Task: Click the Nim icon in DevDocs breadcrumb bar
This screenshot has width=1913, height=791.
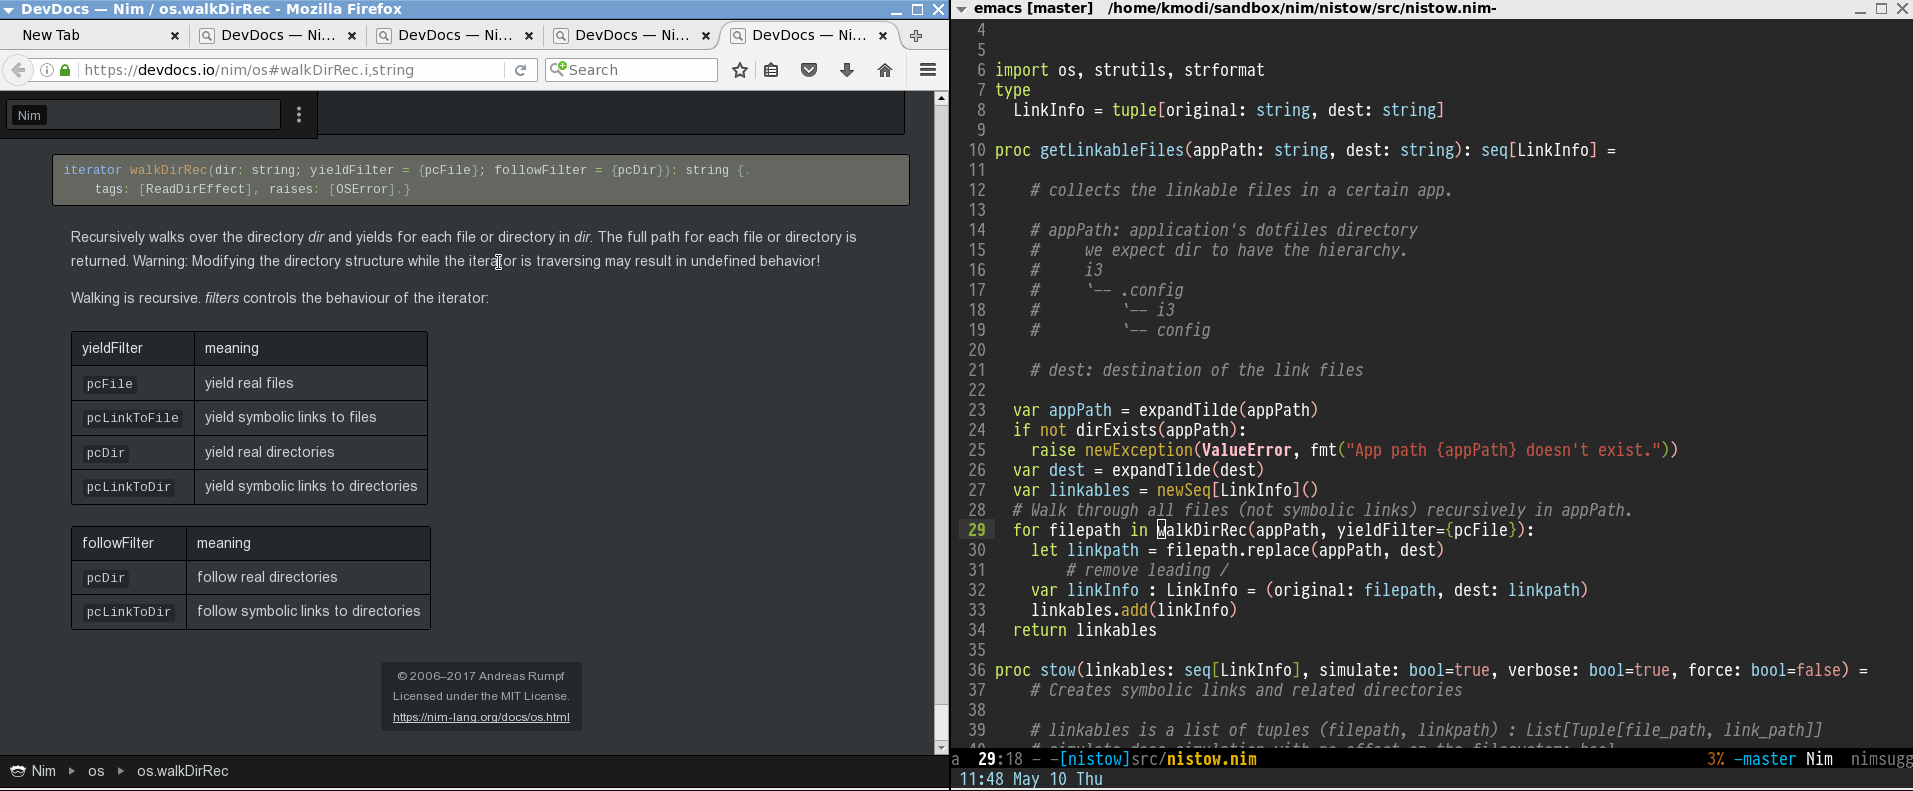Action: click(x=17, y=771)
